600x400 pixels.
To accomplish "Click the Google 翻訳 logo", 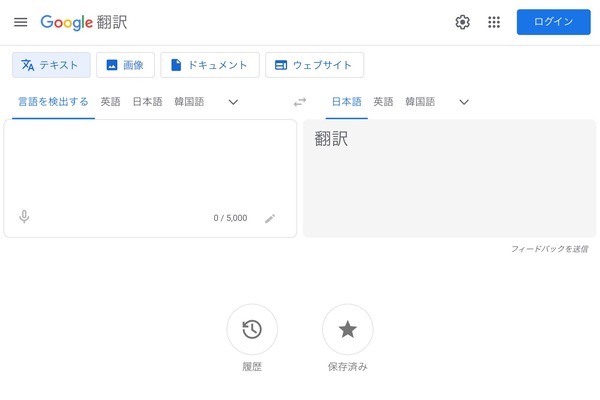I will [x=84, y=22].
